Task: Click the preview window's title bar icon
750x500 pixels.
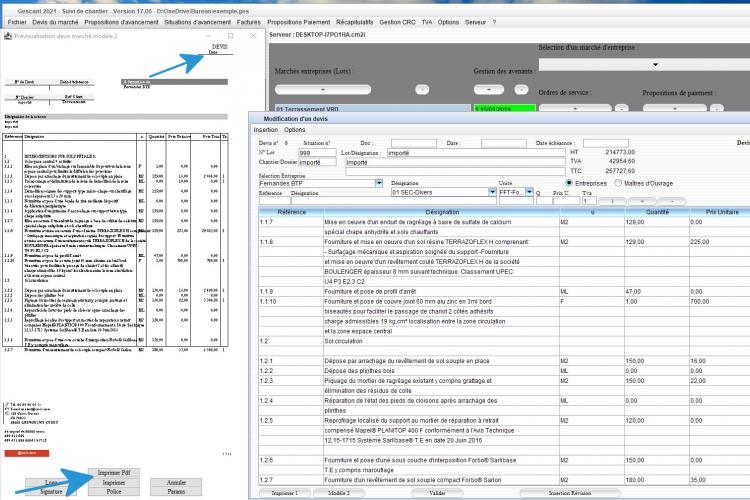Action: [x=8, y=36]
